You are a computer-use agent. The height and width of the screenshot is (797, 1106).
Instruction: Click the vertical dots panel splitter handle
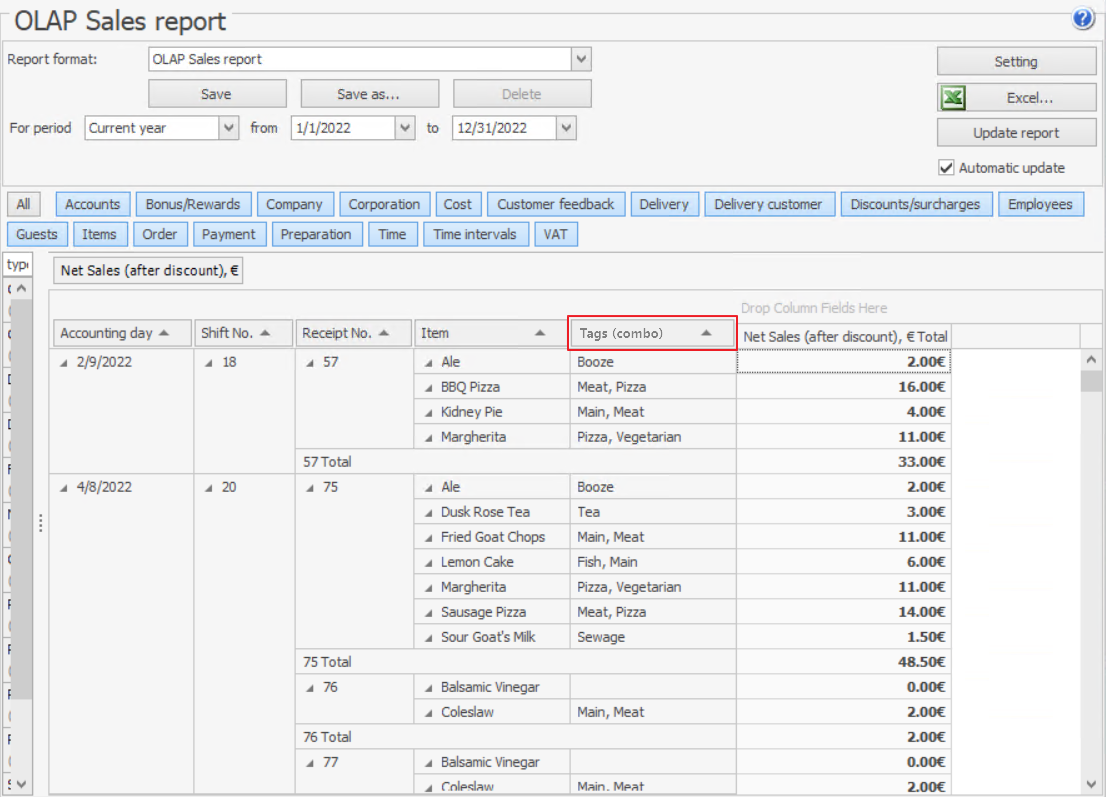41,523
